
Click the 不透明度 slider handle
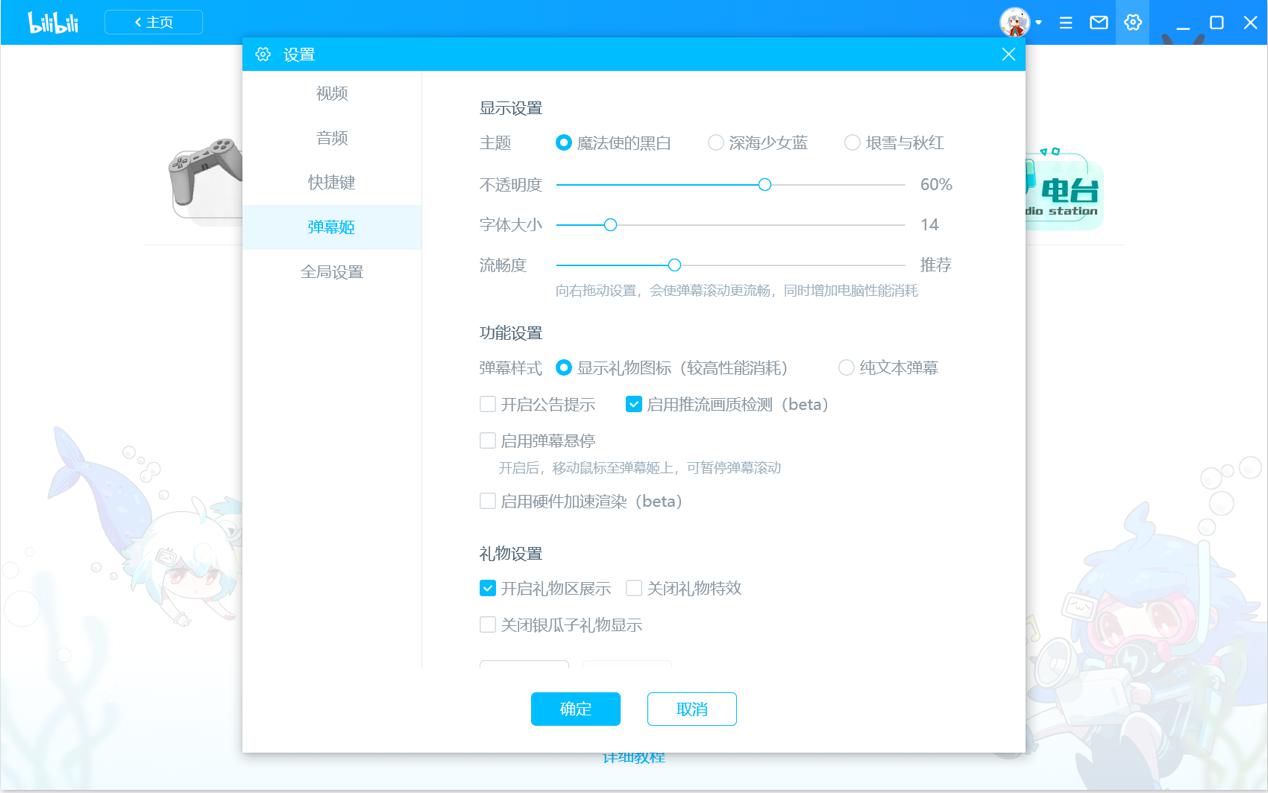[x=765, y=184]
